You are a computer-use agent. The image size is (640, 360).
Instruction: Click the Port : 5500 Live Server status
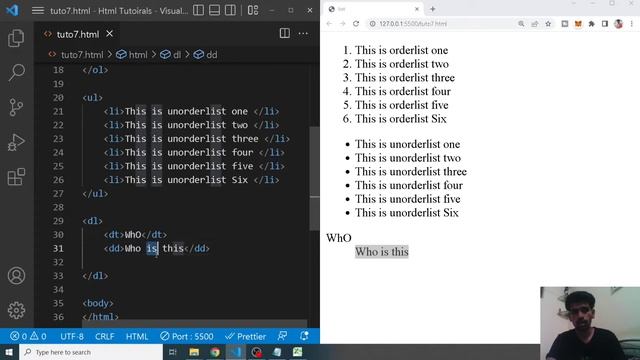pos(187,336)
